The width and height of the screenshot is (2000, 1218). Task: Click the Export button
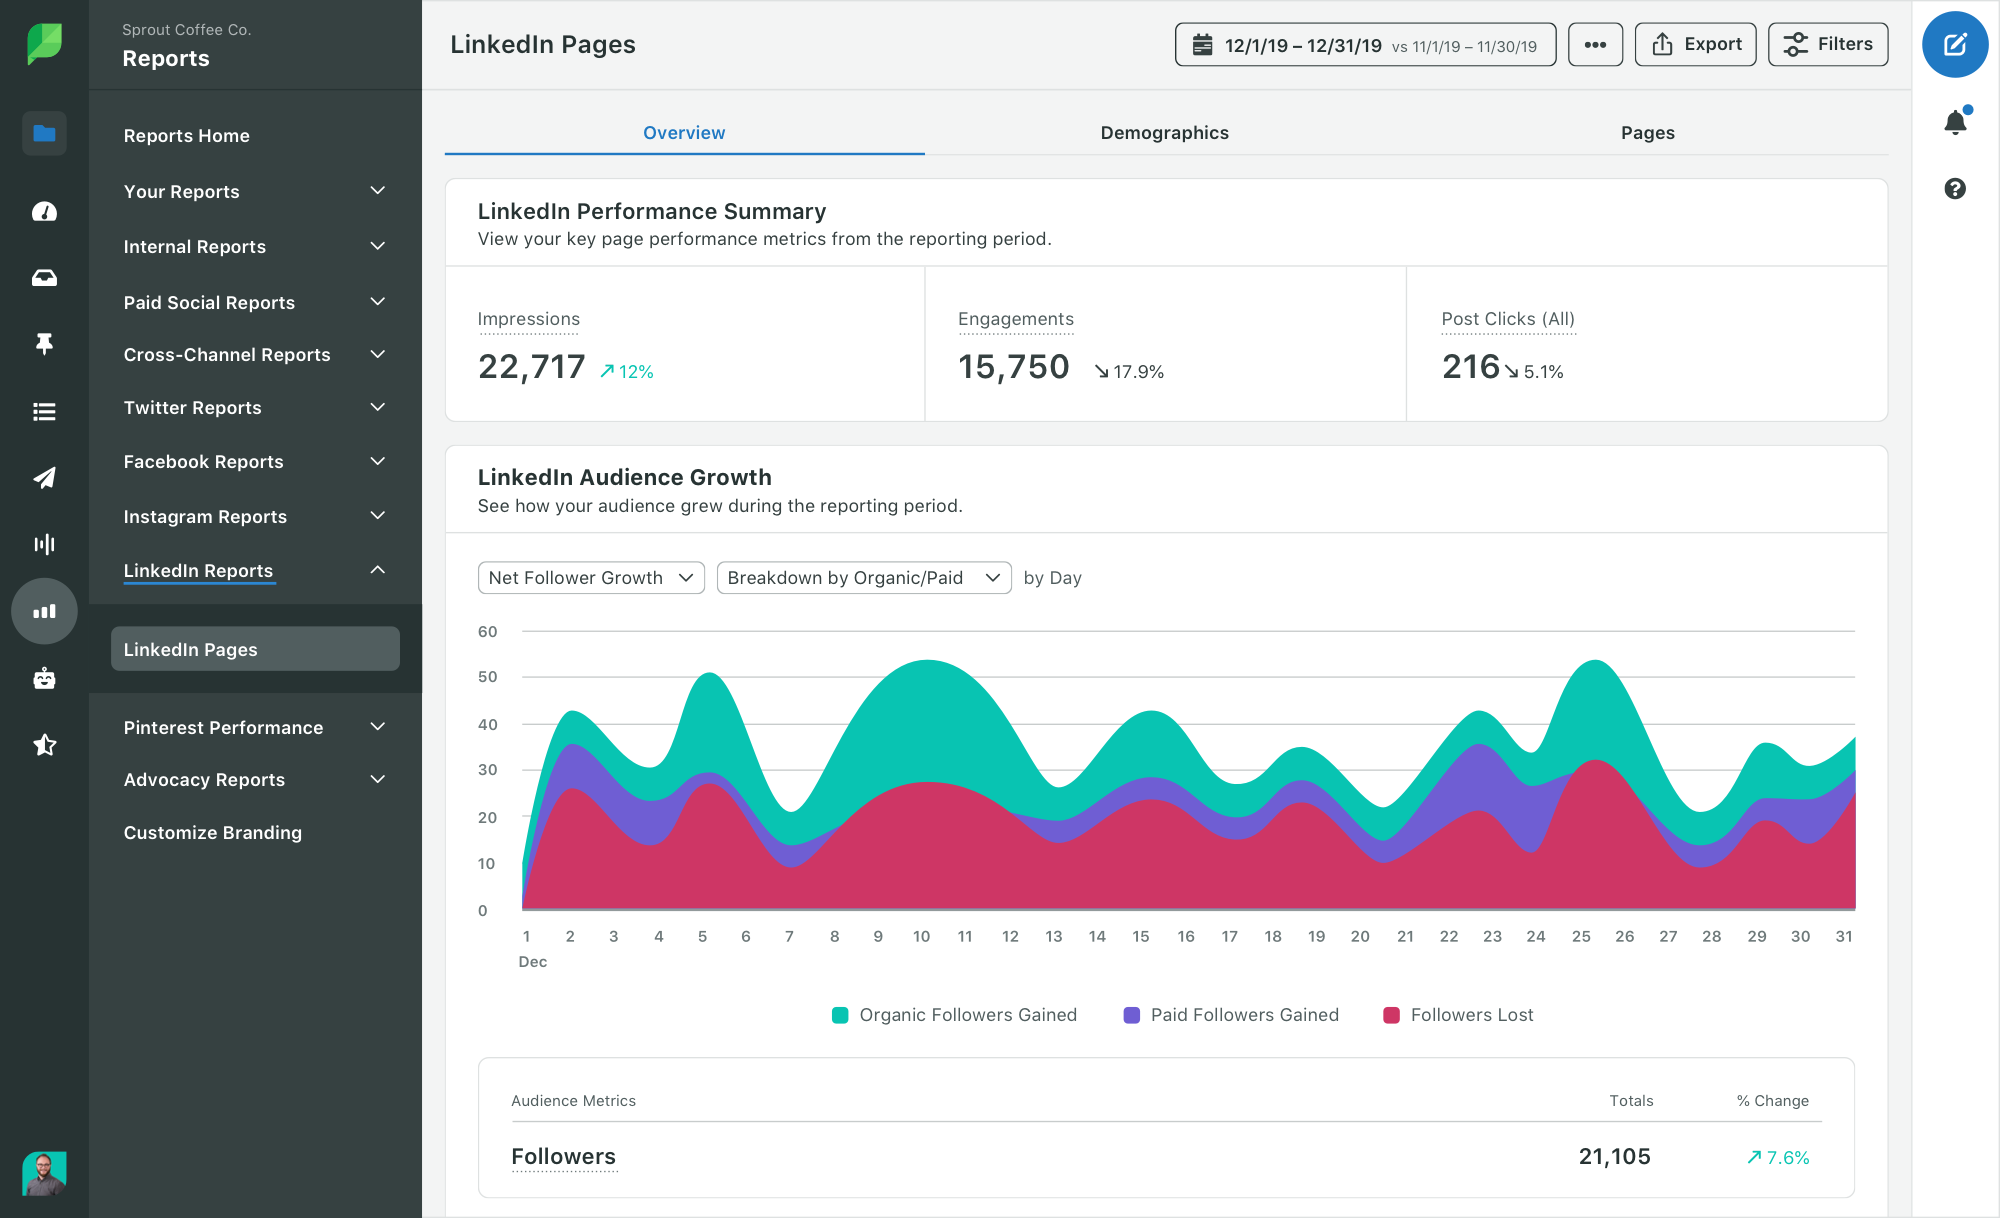pos(1695,45)
